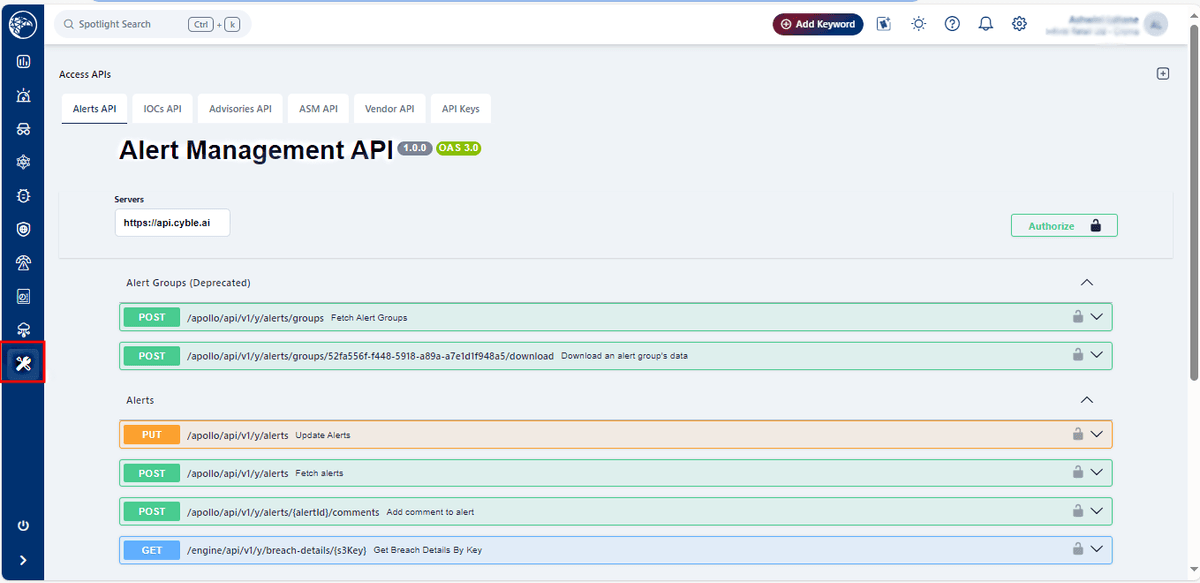Image resolution: width=1200 pixels, height=583 pixels.
Task: Click the Spotlight Search field
Action: 152,24
